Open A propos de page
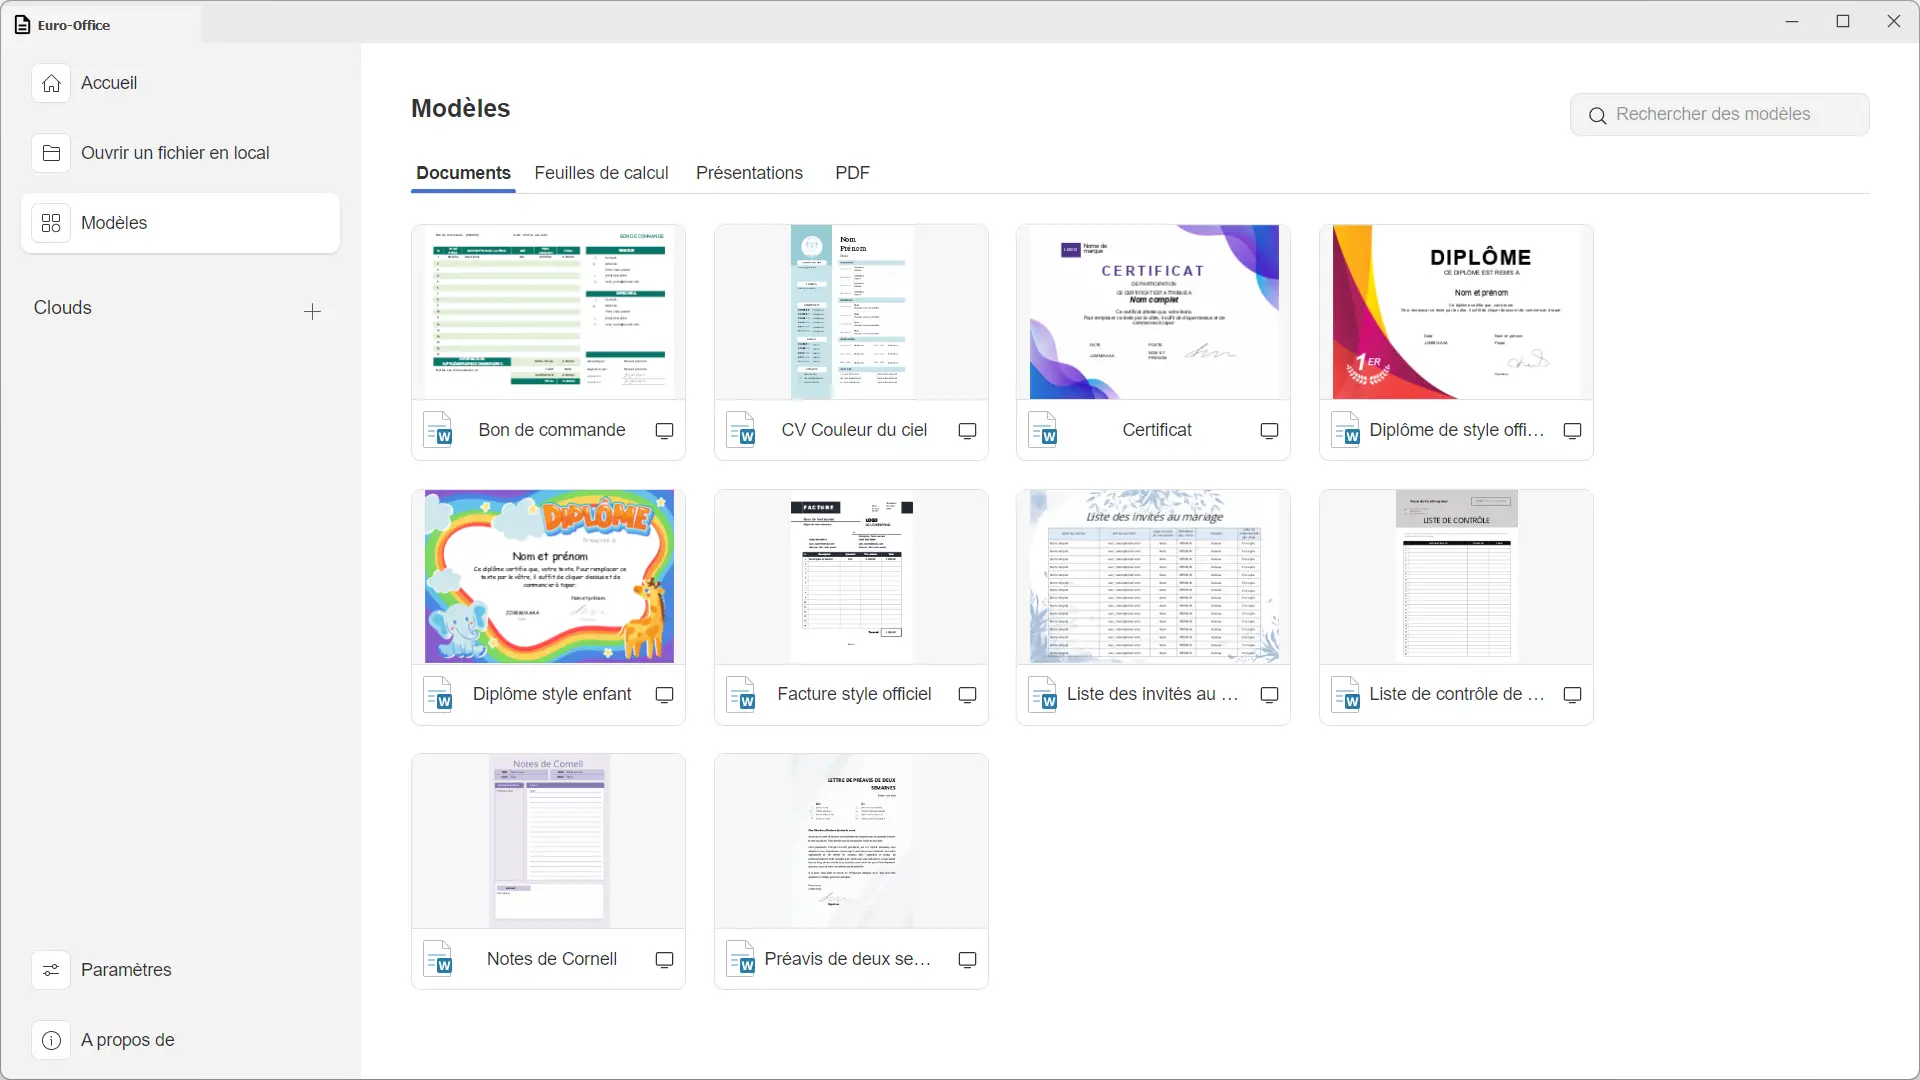Image resolution: width=1920 pixels, height=1080 pixels. point(180,1040)
